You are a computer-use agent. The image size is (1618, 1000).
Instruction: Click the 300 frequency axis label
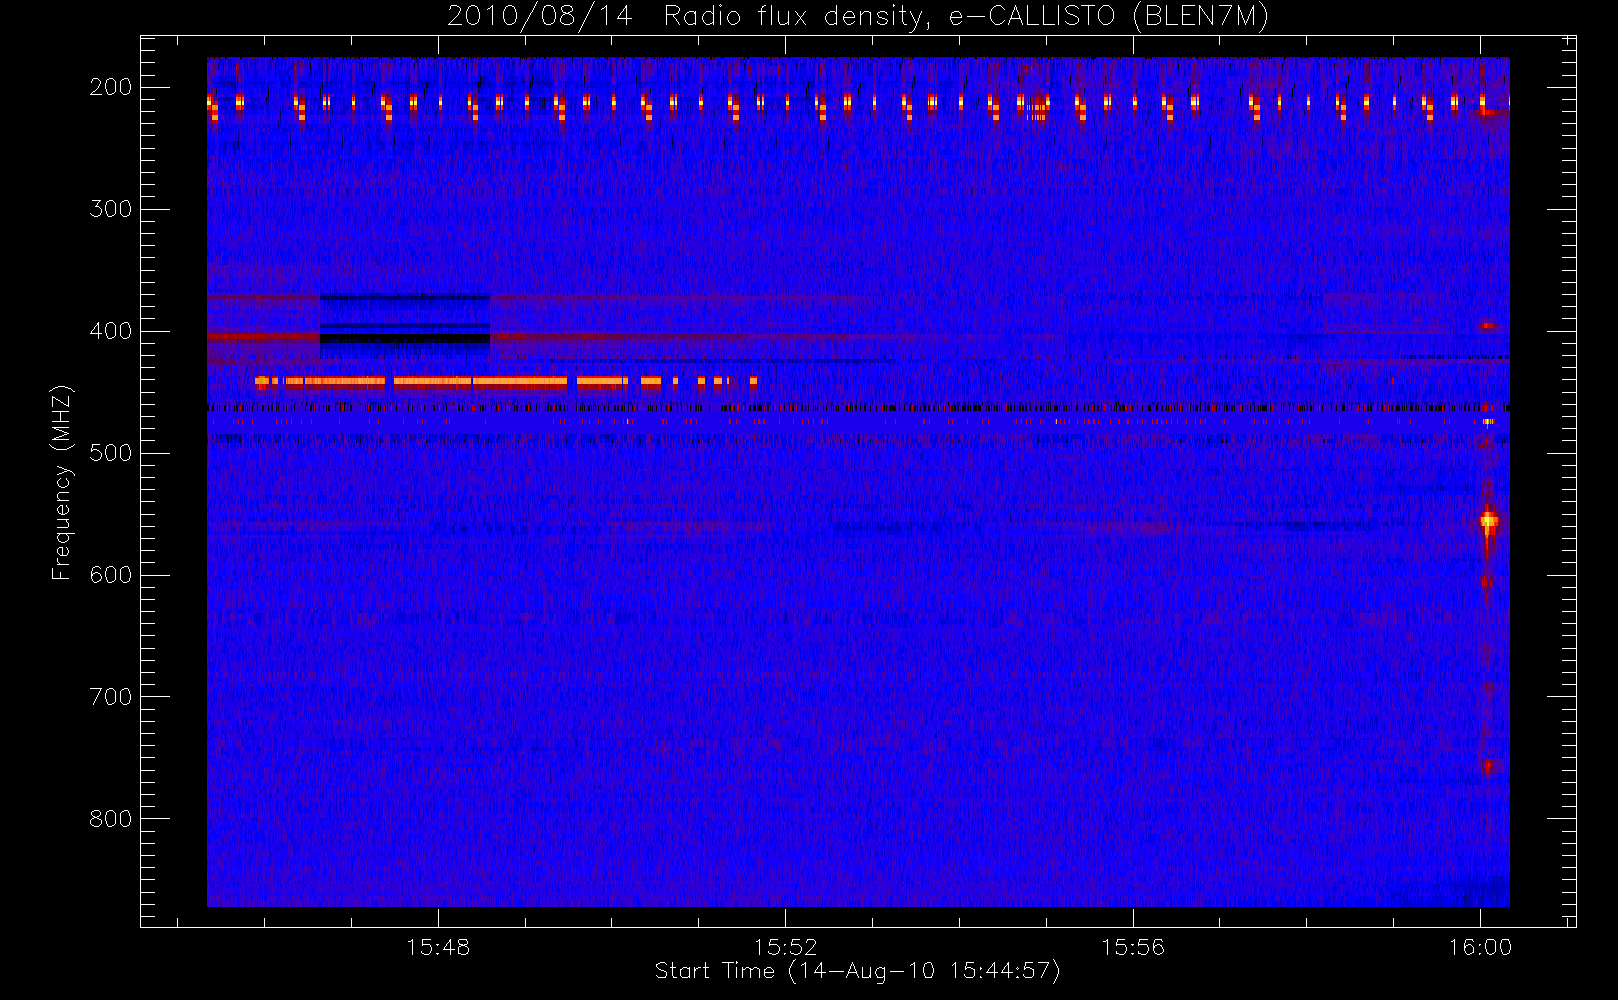click(111, 209)
